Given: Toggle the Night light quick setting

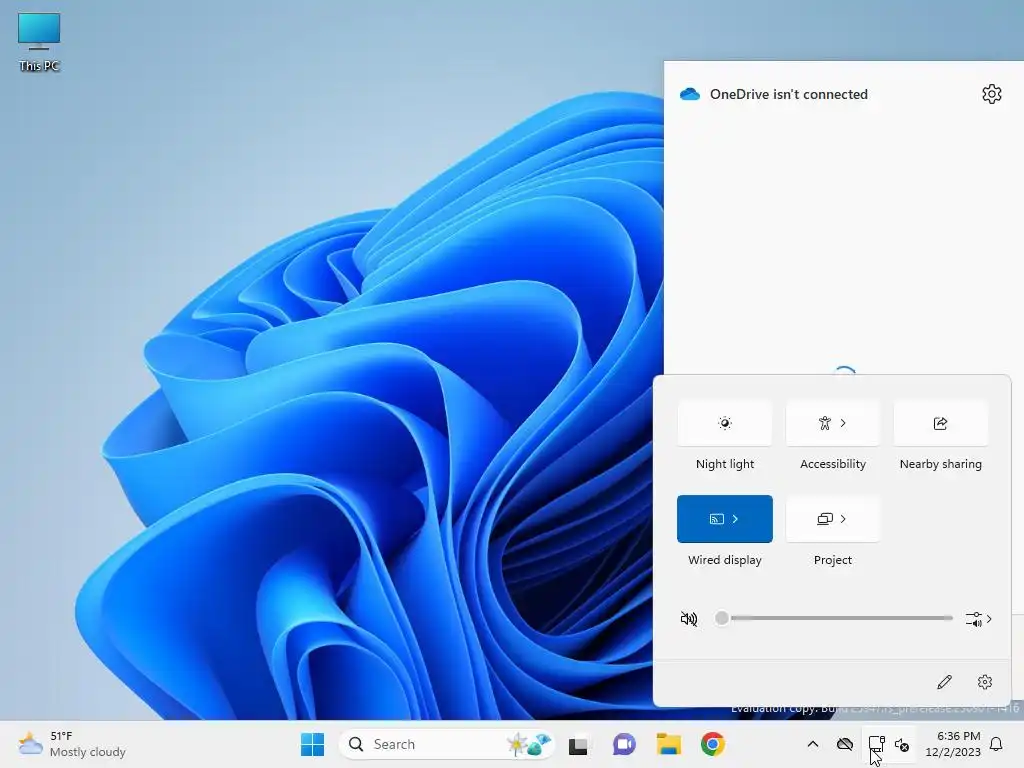Looking at the screenshot, I should point(724,423).
